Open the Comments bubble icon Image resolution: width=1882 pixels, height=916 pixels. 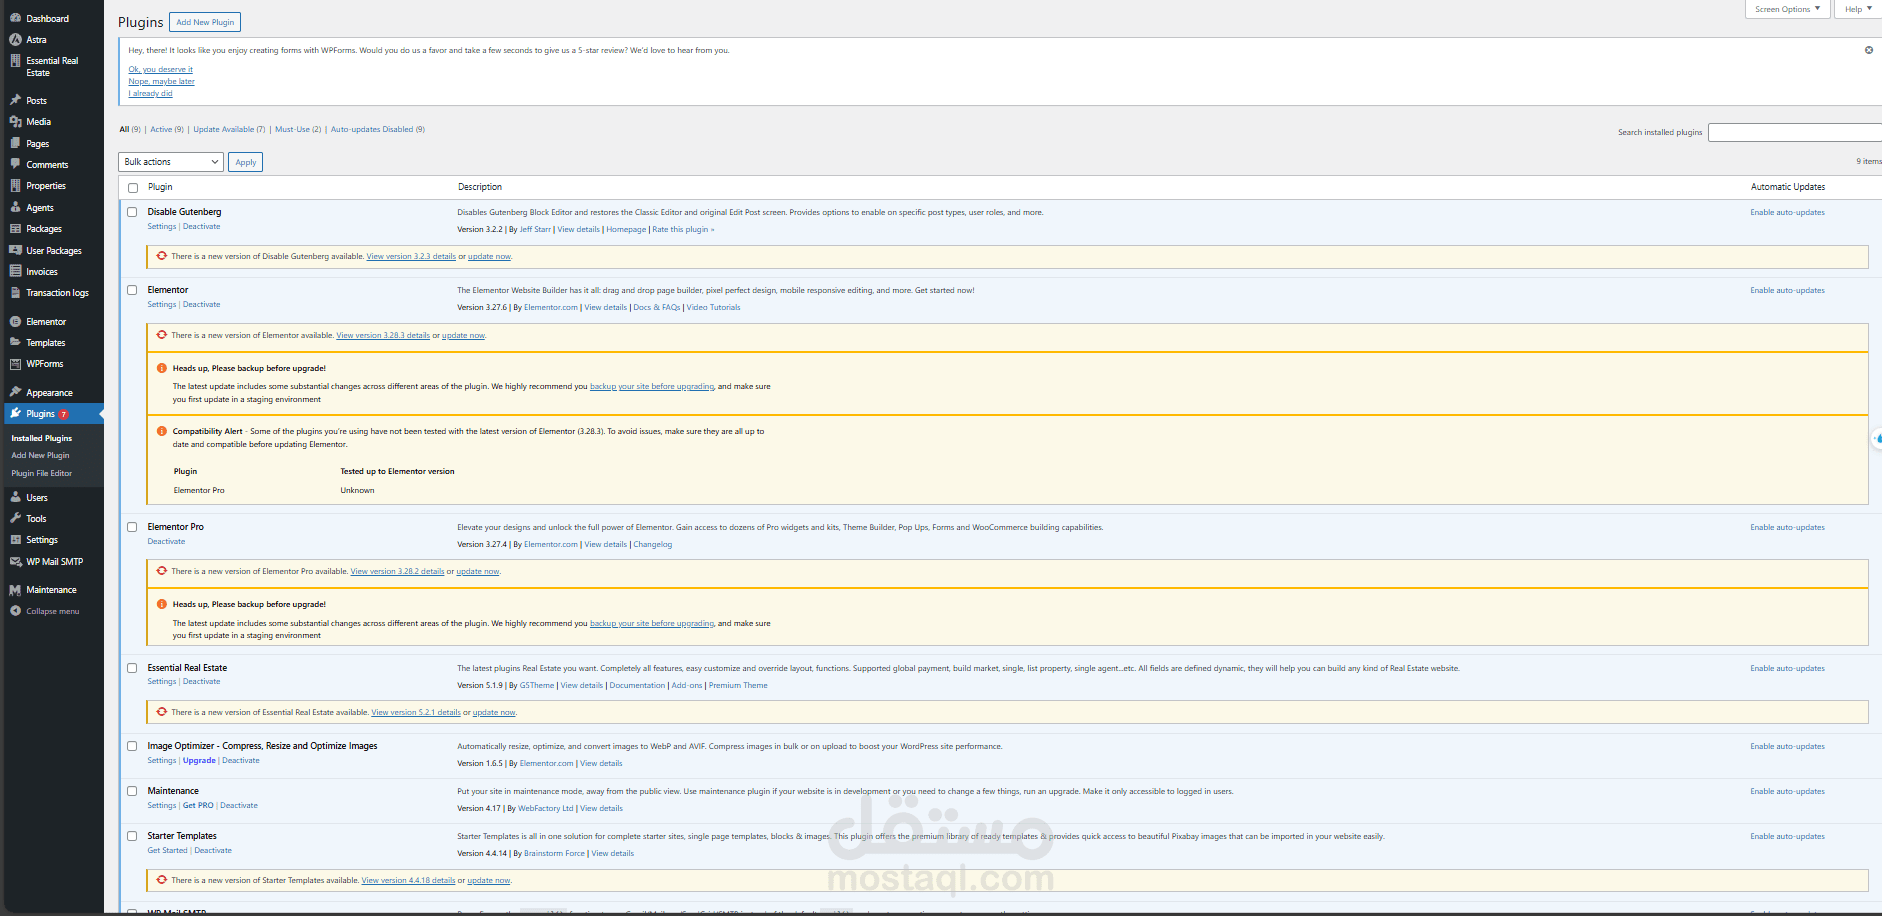[x=15, y=164]
